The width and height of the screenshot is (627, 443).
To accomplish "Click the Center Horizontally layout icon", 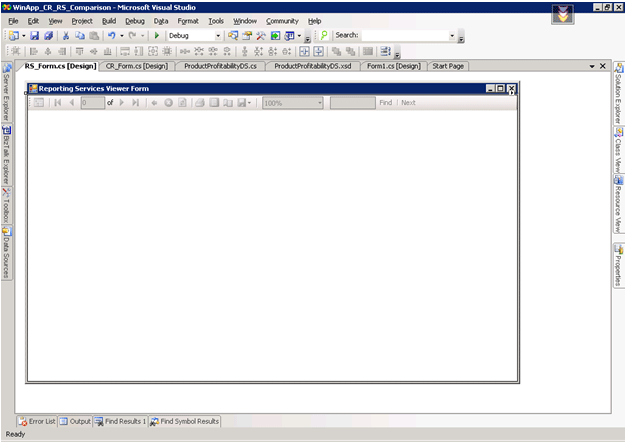I will pos(304,51).
